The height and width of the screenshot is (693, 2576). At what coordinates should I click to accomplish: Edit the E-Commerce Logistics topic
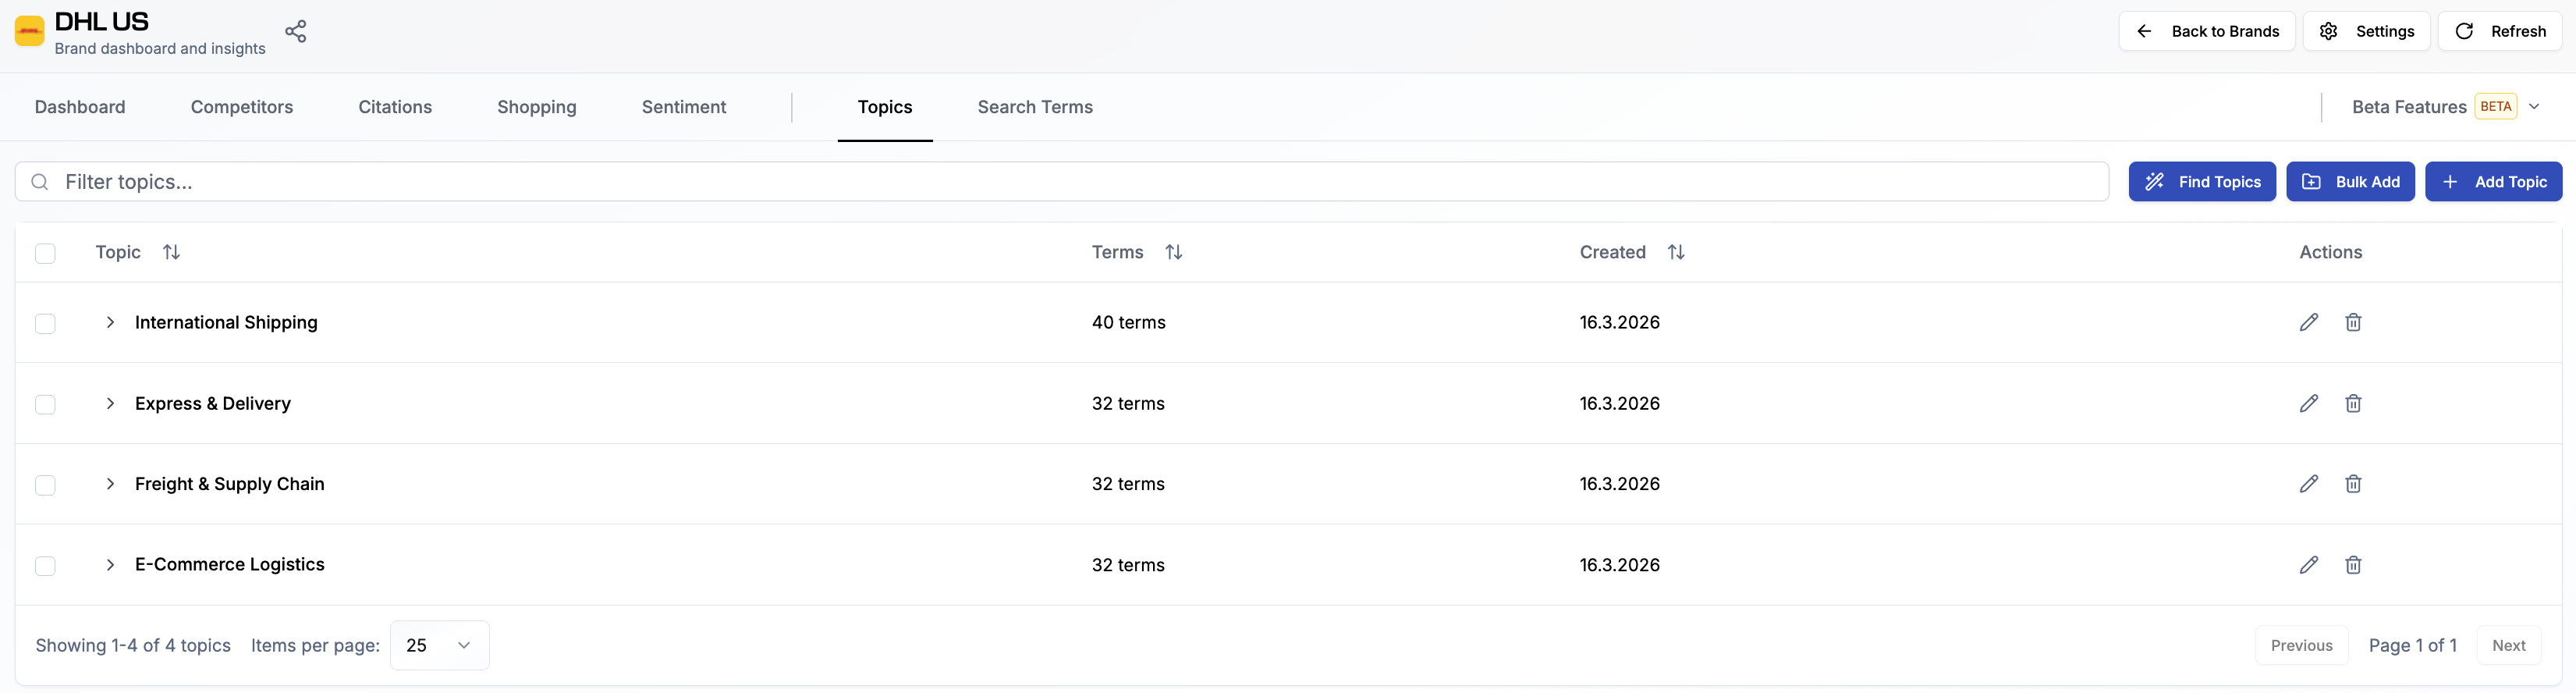click(x=2308, y=565)
